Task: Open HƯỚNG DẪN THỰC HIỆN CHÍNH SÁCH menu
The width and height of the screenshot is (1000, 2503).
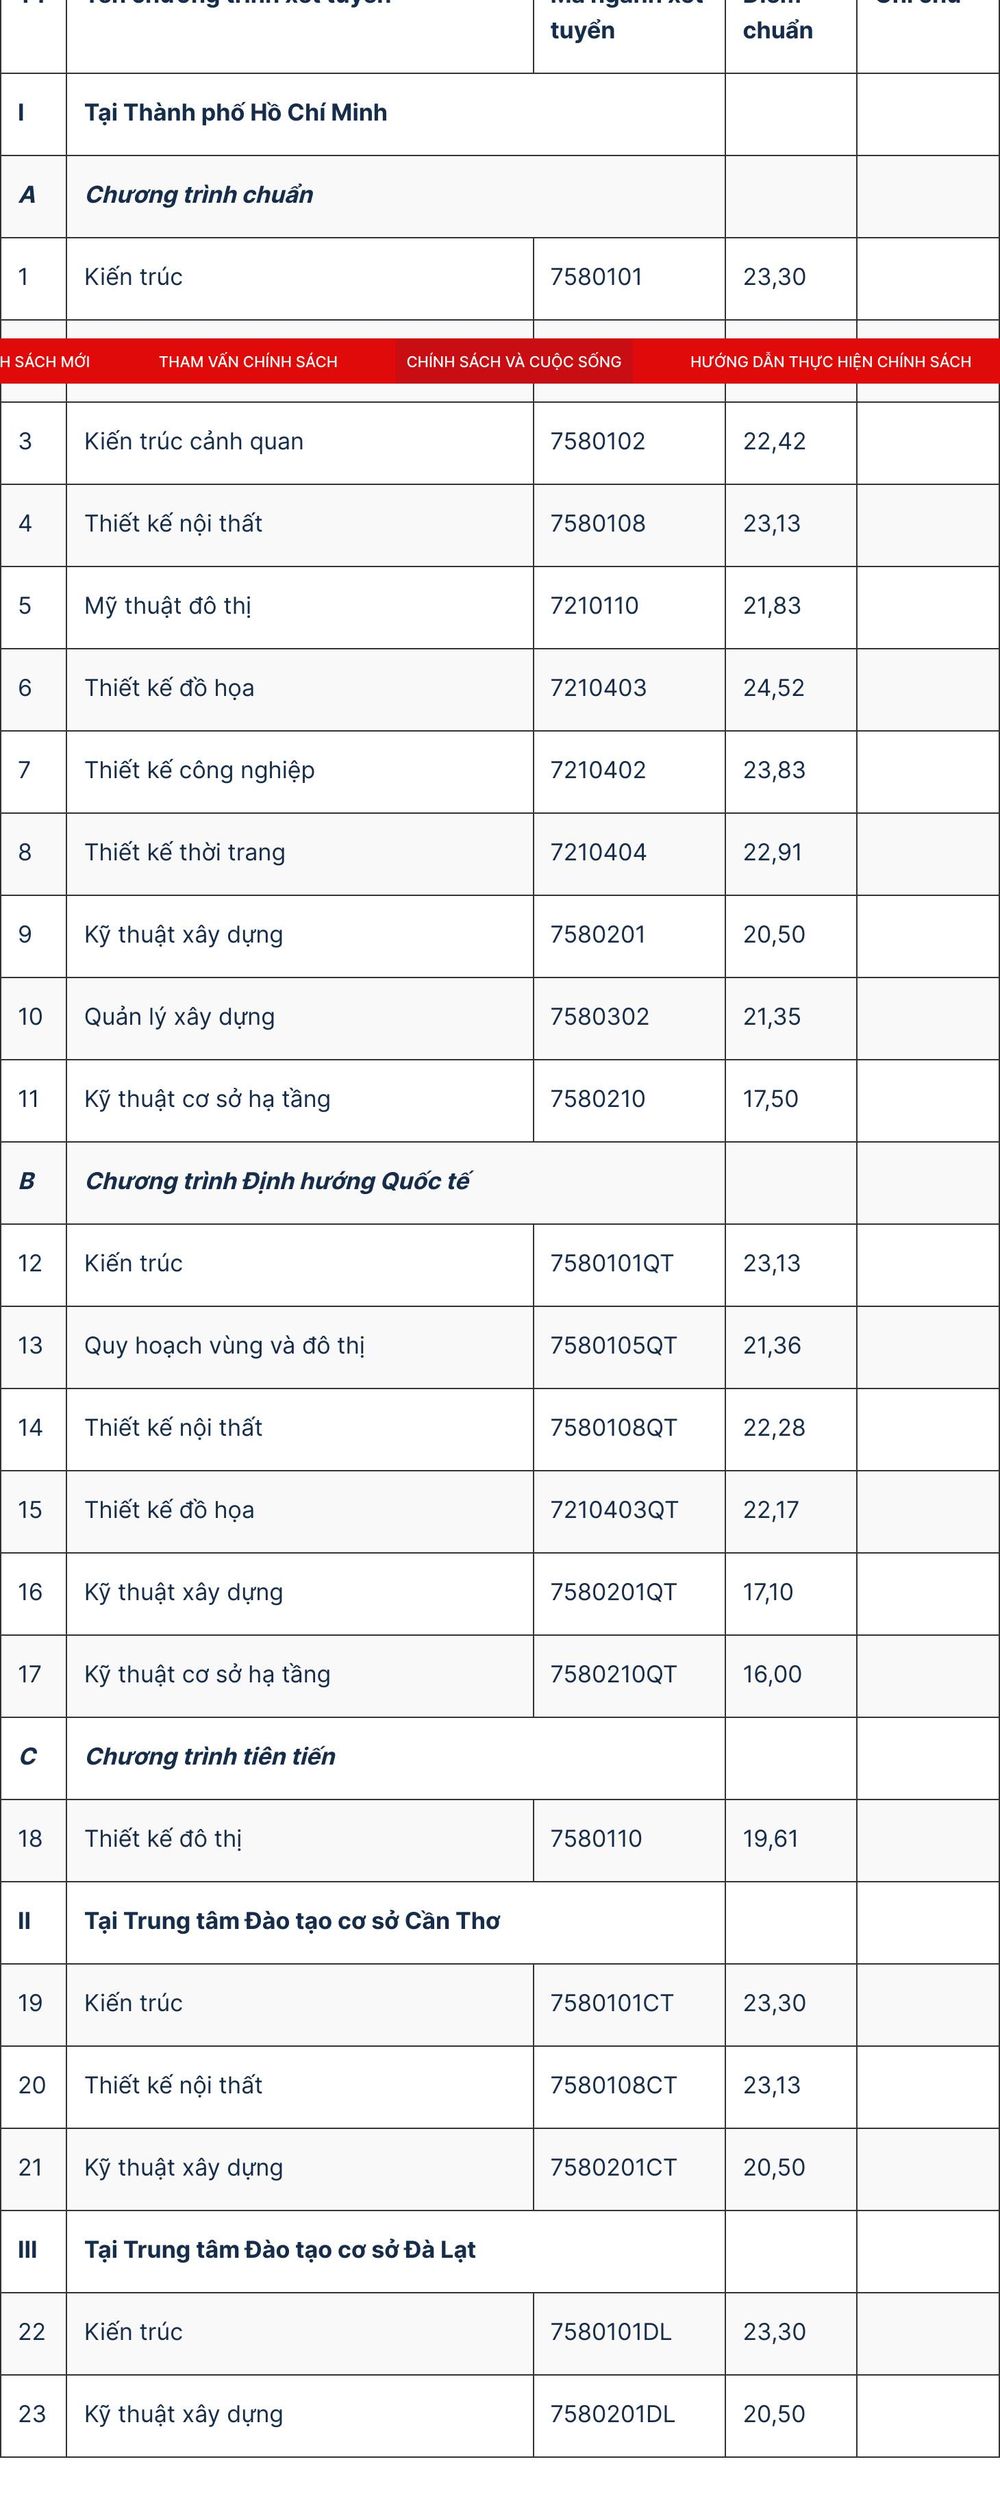Action: pyautogui.click(x=830, y=361)
